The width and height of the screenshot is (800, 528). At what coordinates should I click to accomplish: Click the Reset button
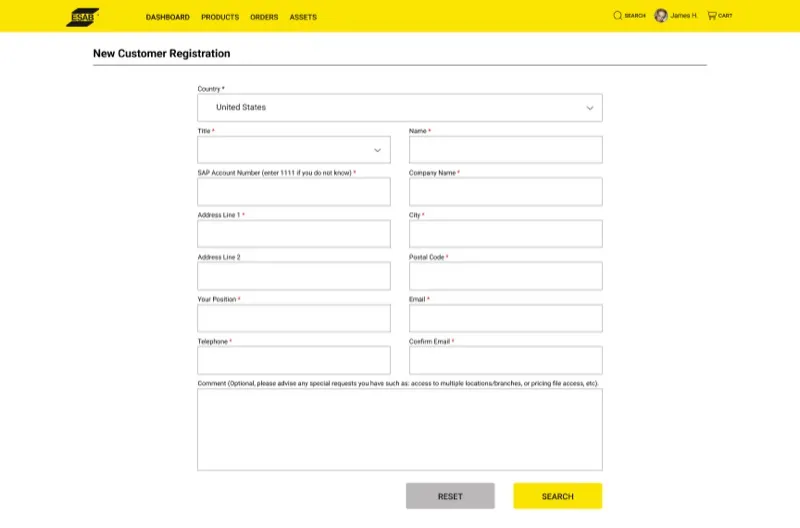[450, 496]
